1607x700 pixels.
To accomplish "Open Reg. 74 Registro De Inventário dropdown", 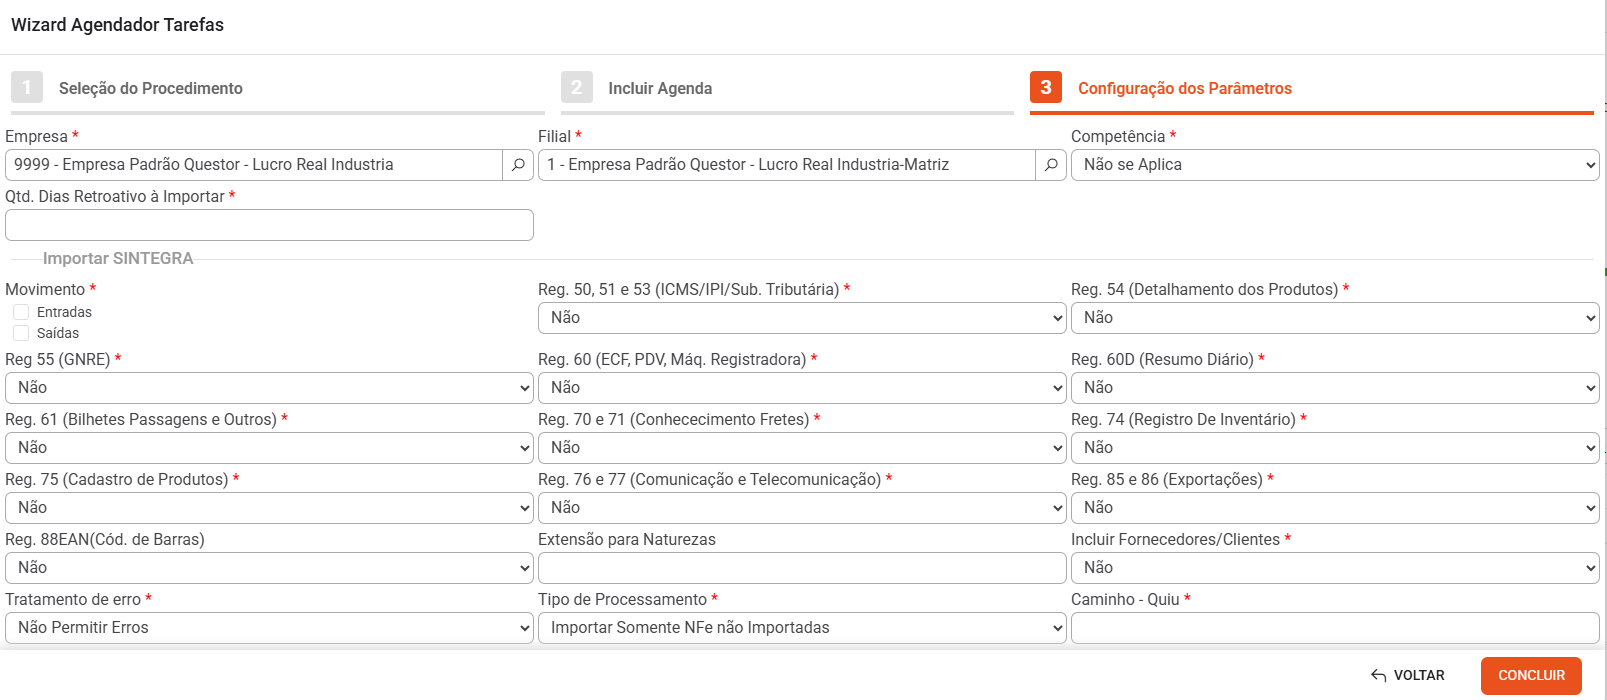I will click(x=1335, y=448).
